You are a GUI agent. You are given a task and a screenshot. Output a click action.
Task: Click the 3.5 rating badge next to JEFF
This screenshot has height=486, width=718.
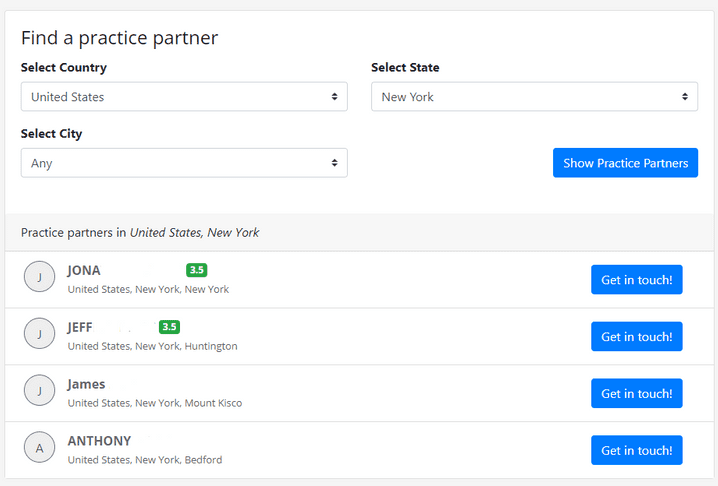click(169, 327)
